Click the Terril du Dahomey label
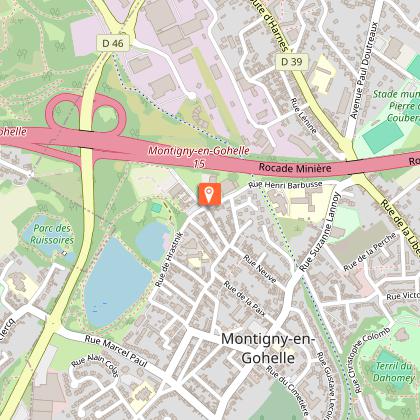 click(x=393, y=372)
